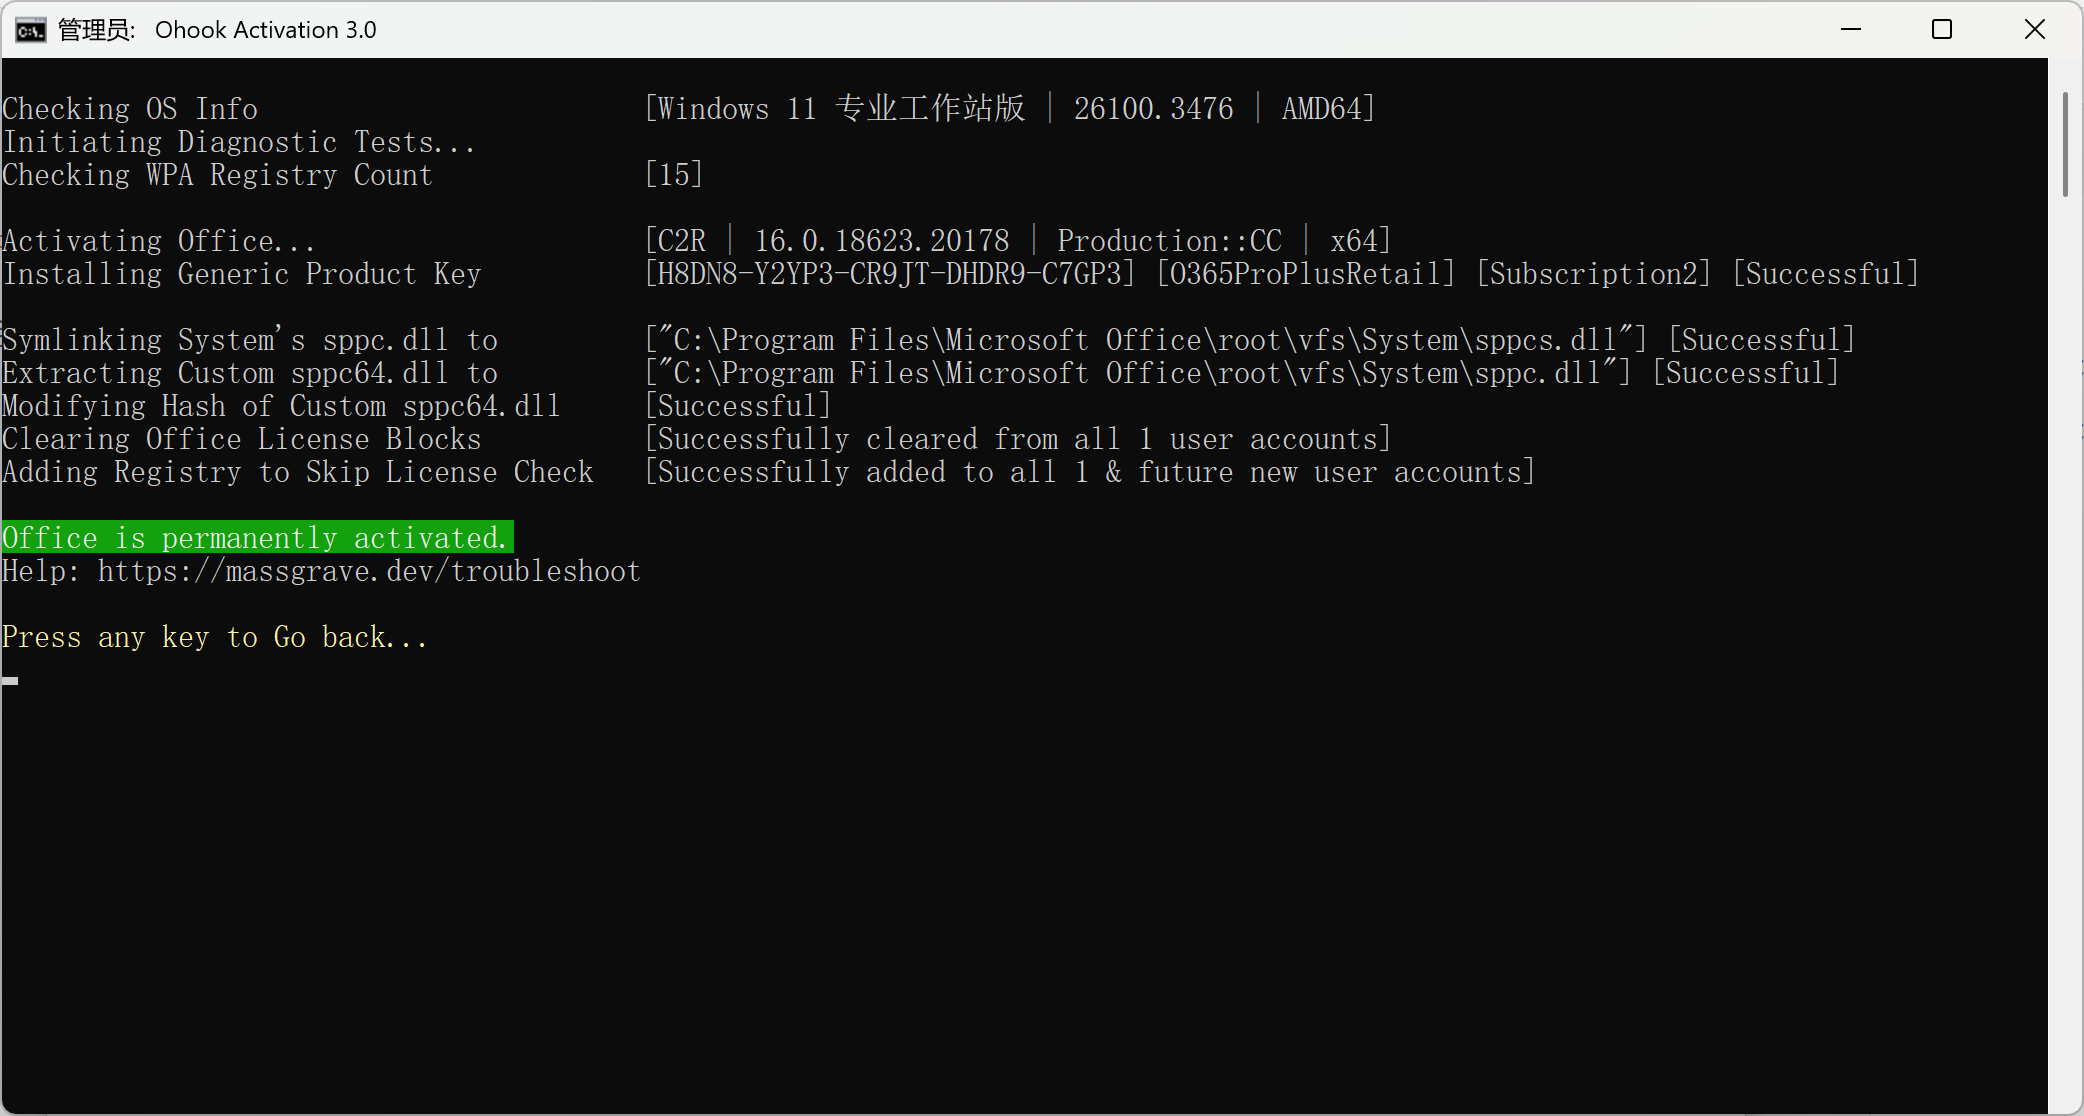This screenshot has height=1116, width=2084.
Task: Click the WPA Registry Count value 15
Action: coord(674,175)
